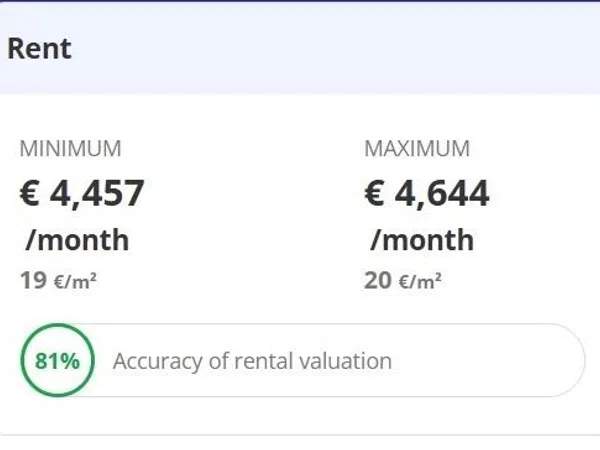Click the MINIMUM label
600x450 pixels.
coord(70,148)
